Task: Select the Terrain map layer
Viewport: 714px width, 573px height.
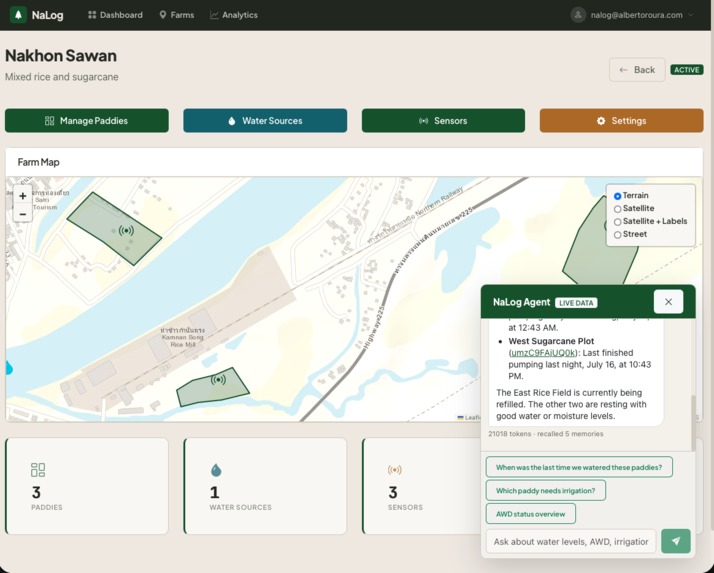Action: (617, 196)
